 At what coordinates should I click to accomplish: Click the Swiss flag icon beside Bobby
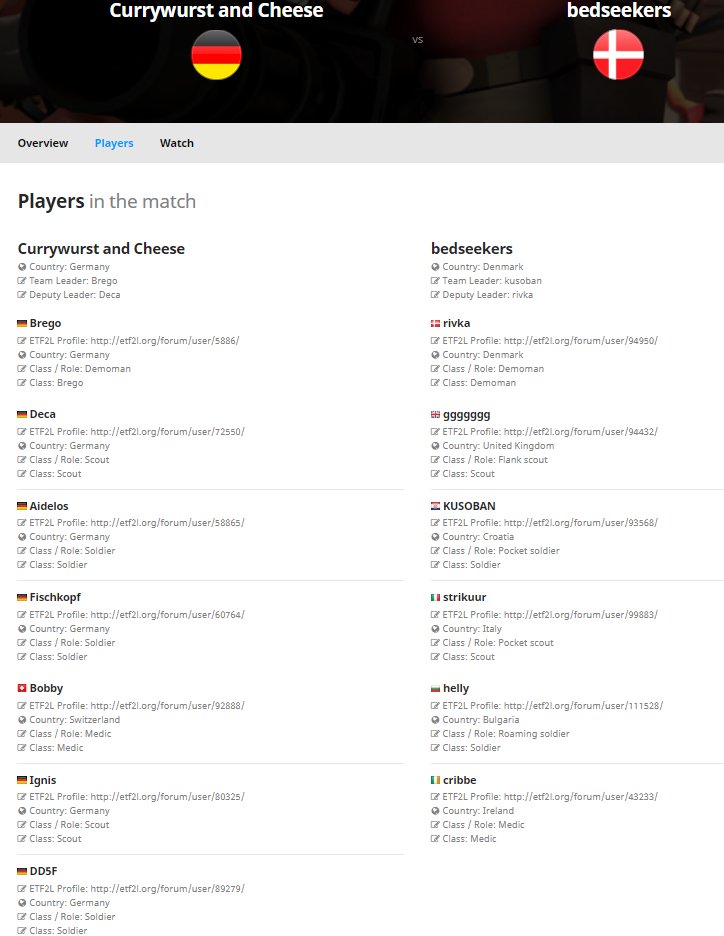pos(22,688)
